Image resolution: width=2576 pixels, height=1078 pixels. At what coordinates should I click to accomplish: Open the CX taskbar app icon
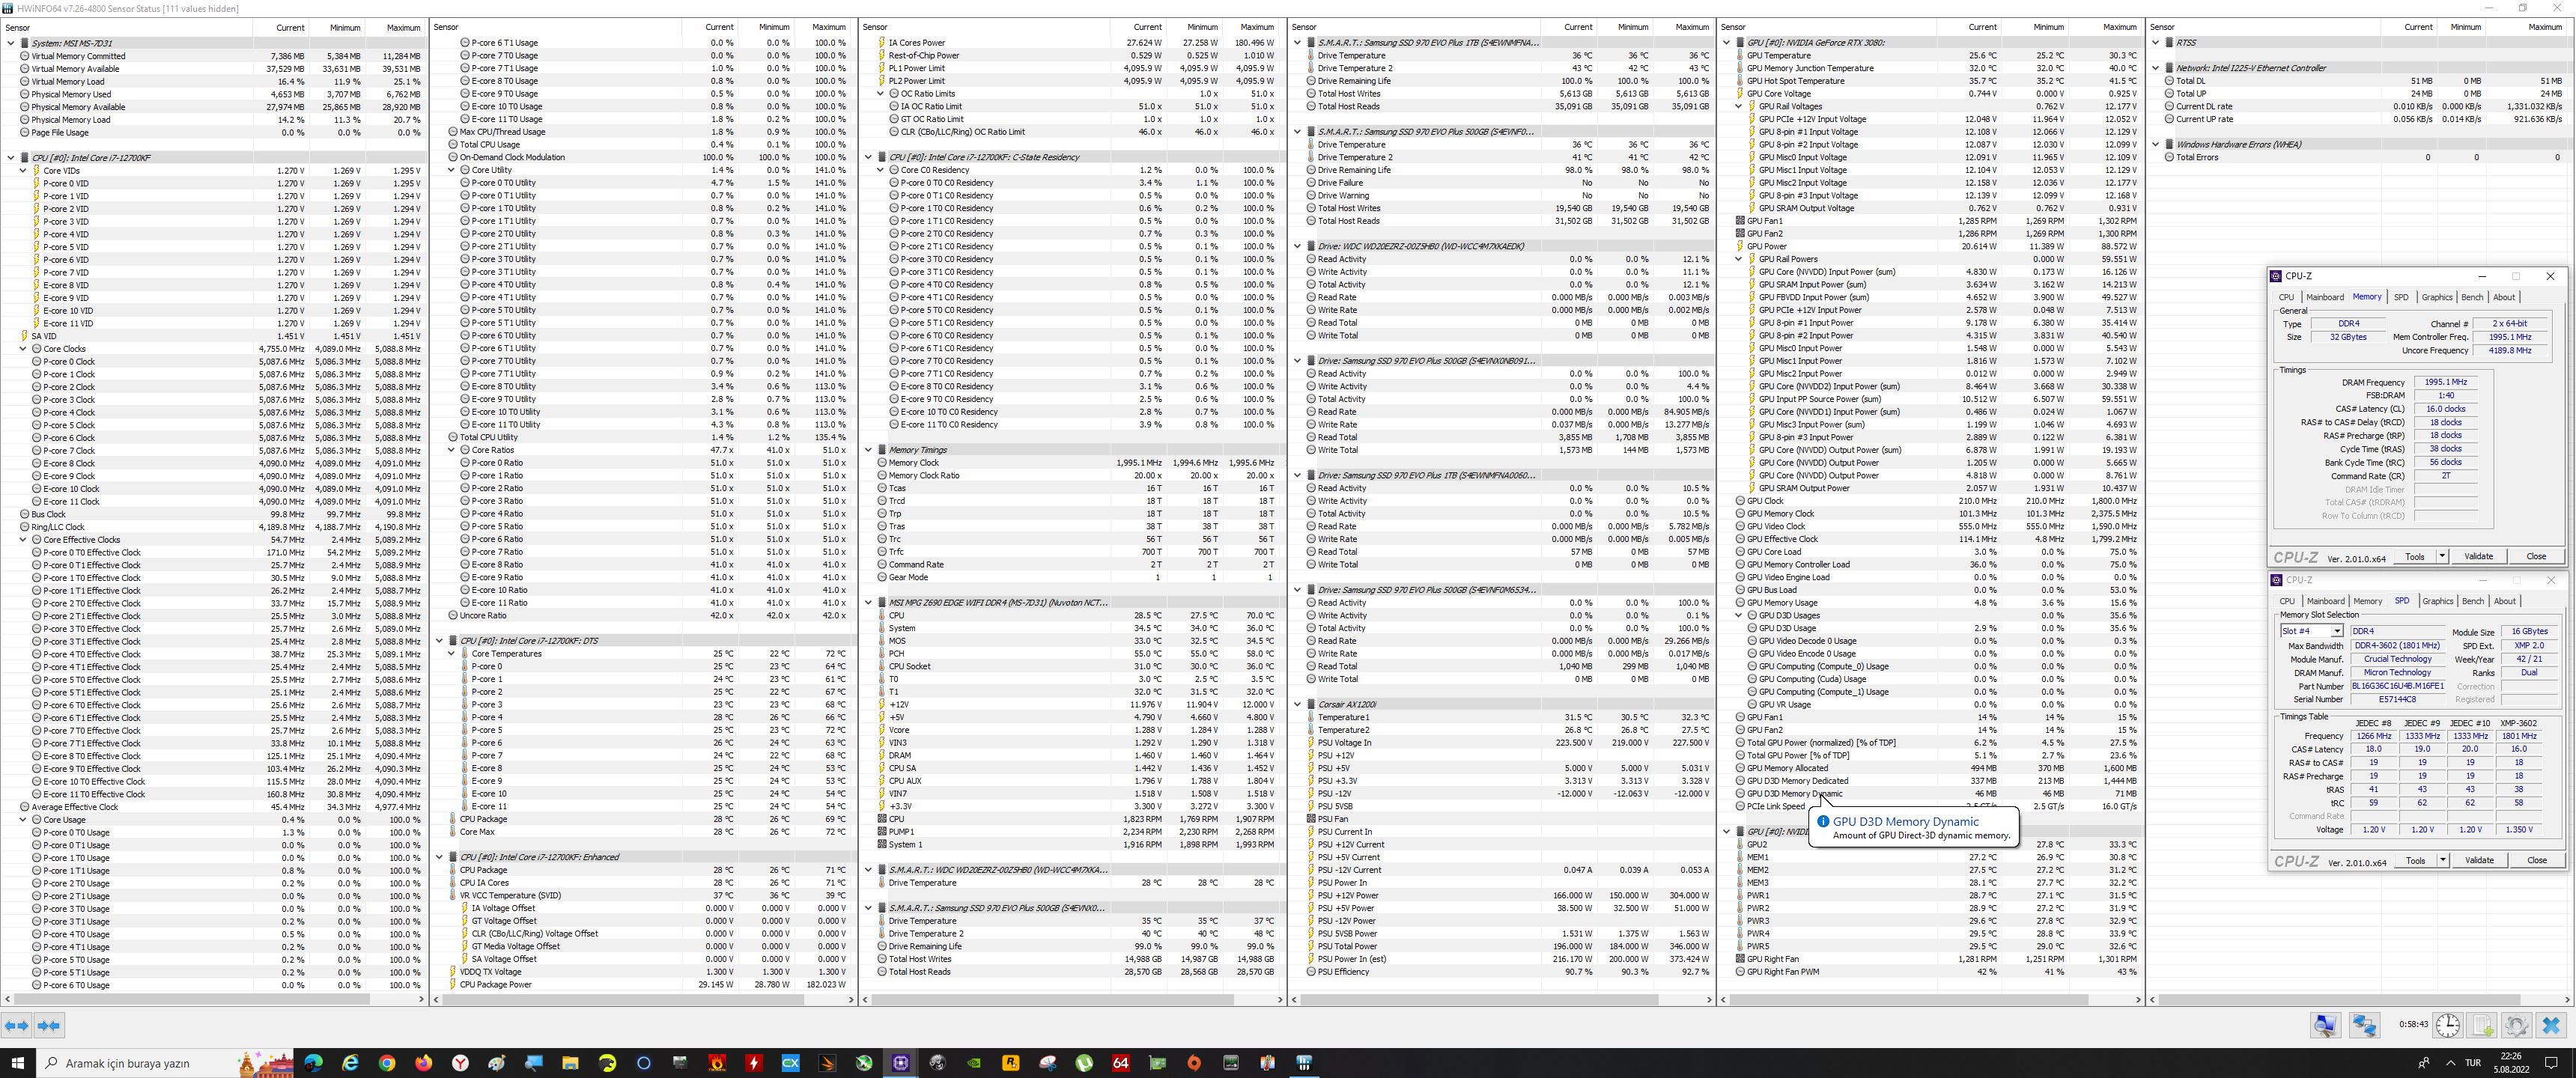(790, 1063)
